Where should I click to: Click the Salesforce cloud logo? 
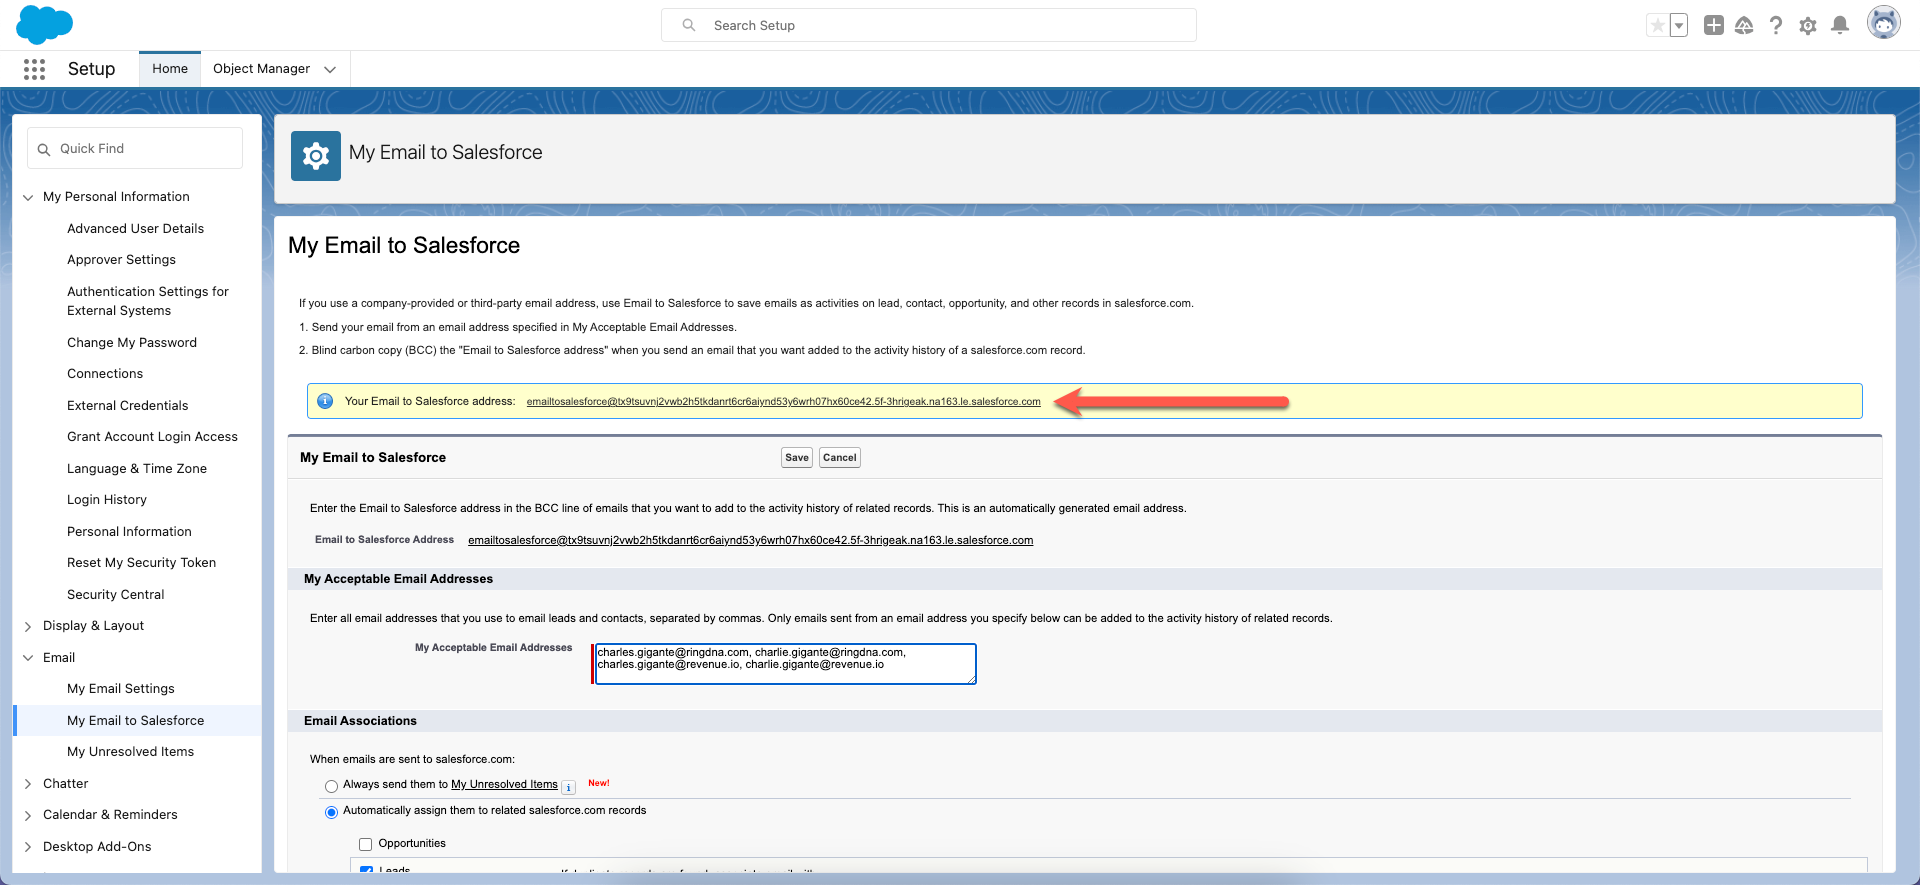coord(44,24)
